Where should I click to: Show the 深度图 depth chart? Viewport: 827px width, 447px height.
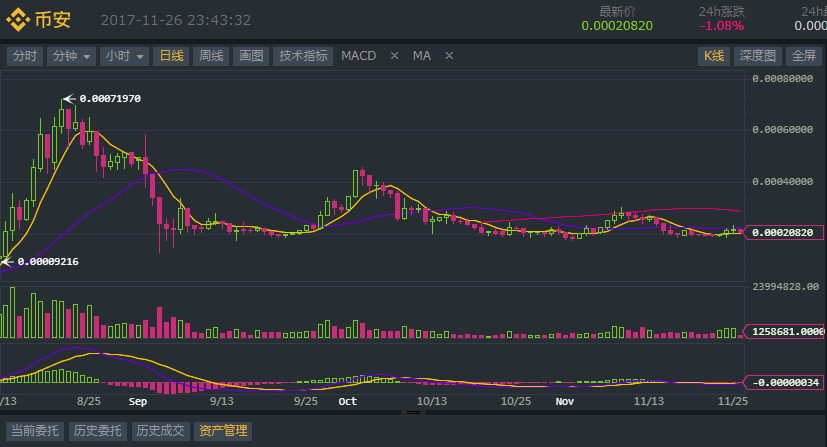click(x=757, y=56)
